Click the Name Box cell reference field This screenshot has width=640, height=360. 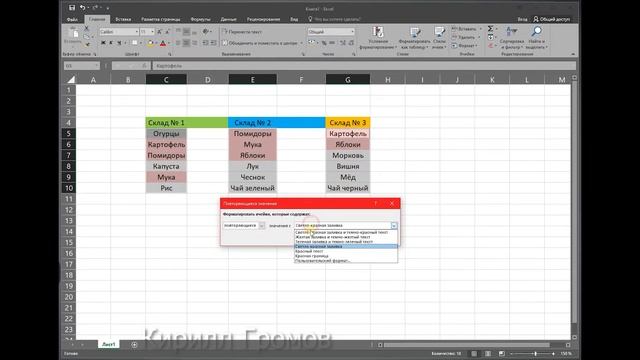click(x=81, y=65)
